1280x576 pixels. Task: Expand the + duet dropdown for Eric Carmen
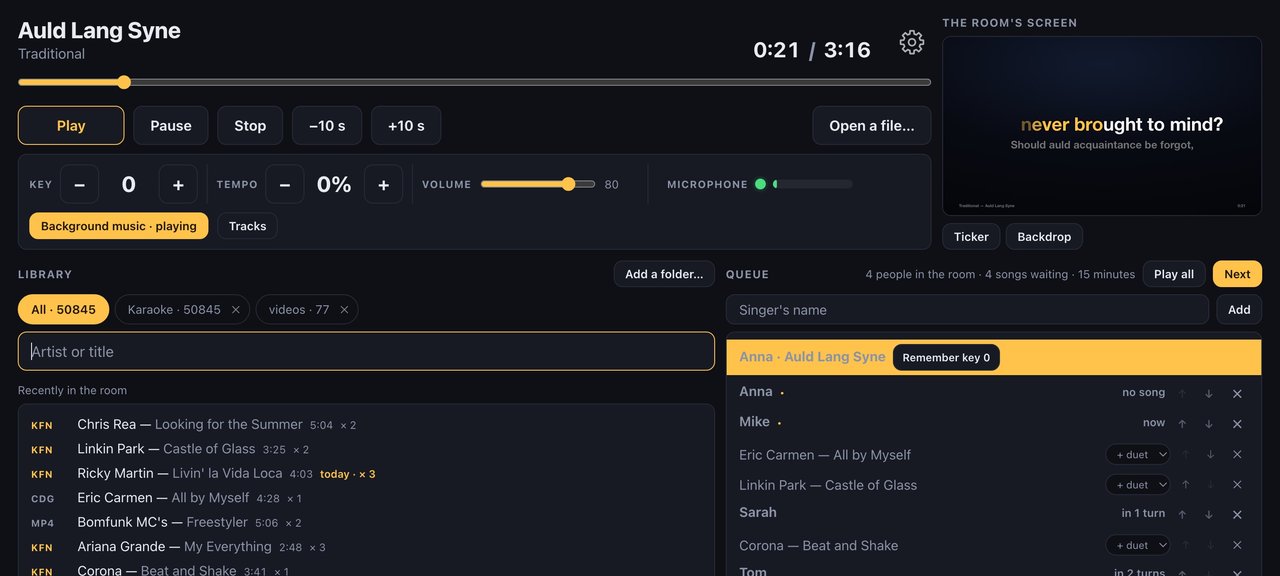(1138, 455)
